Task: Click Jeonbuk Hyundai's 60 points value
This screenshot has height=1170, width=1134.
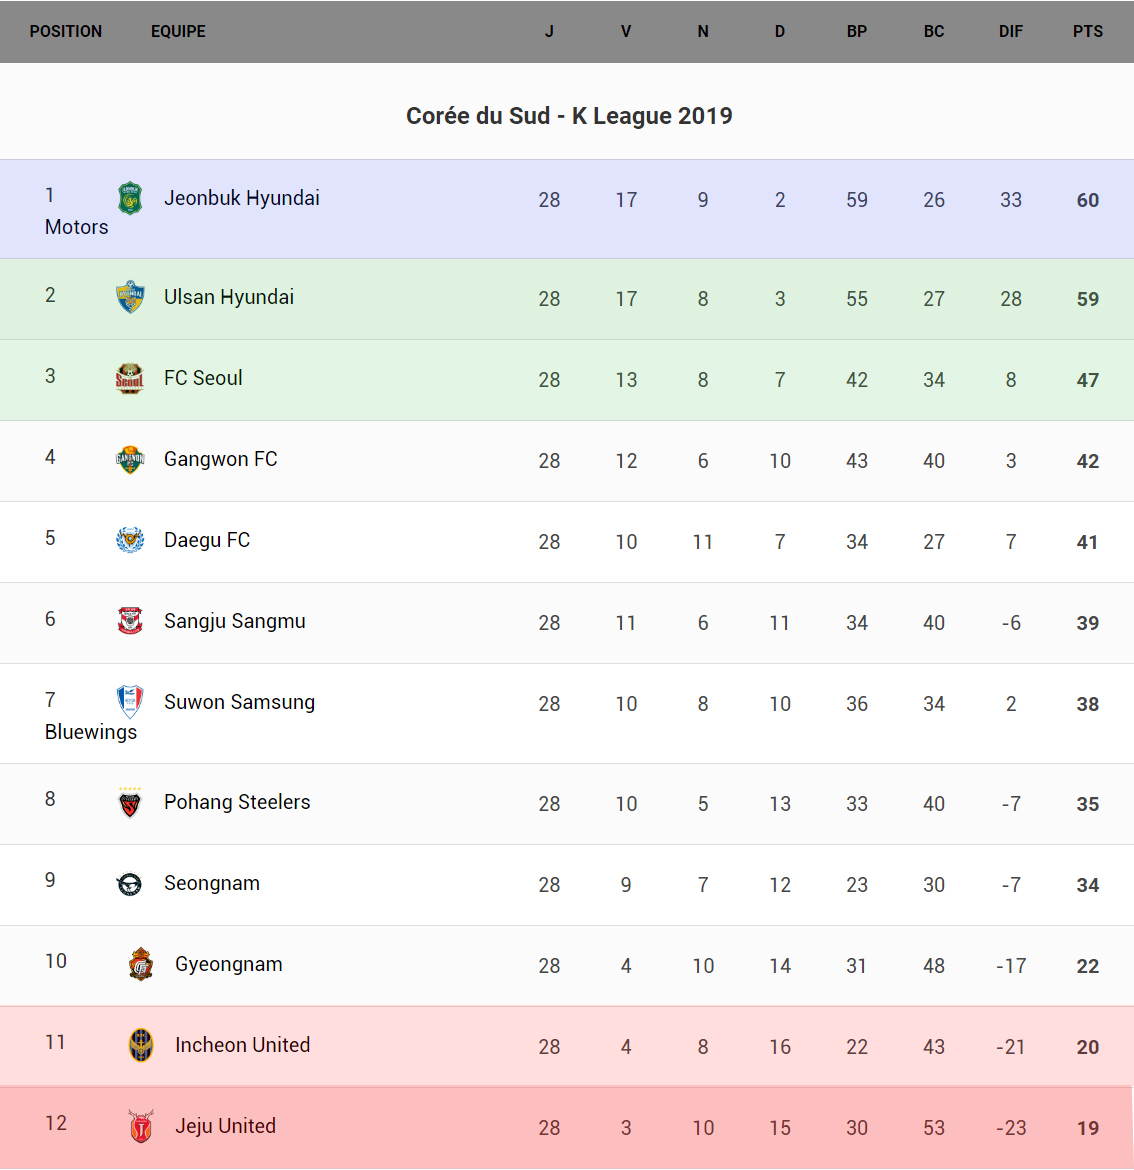Action: 1088,200
